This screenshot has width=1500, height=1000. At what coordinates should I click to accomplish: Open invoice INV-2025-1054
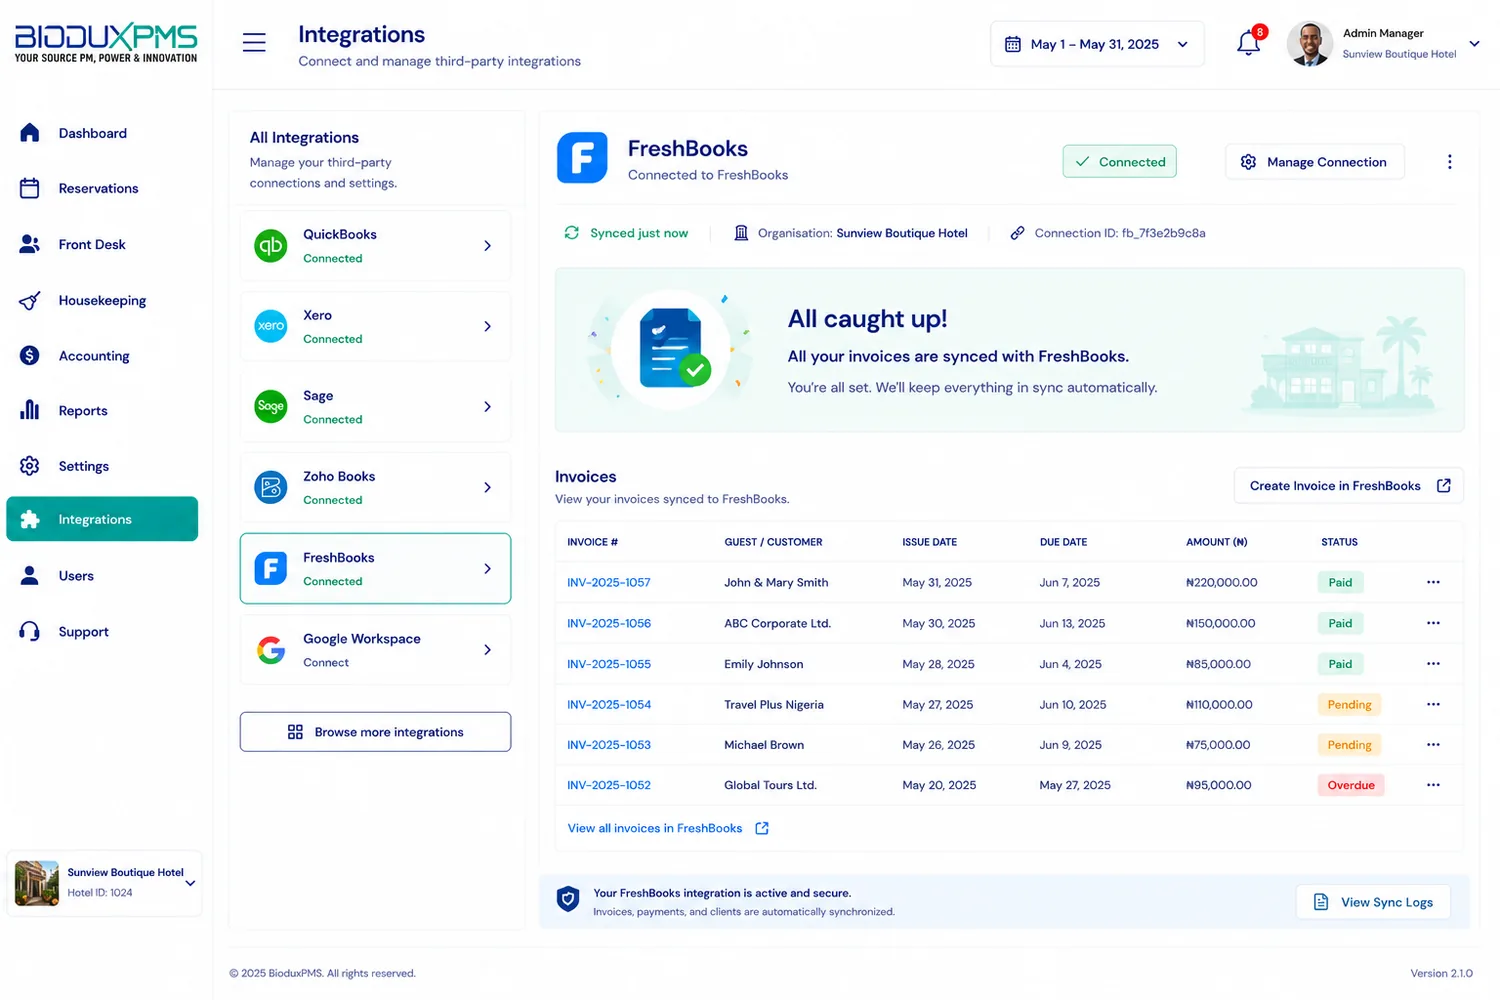click(609, 704)
